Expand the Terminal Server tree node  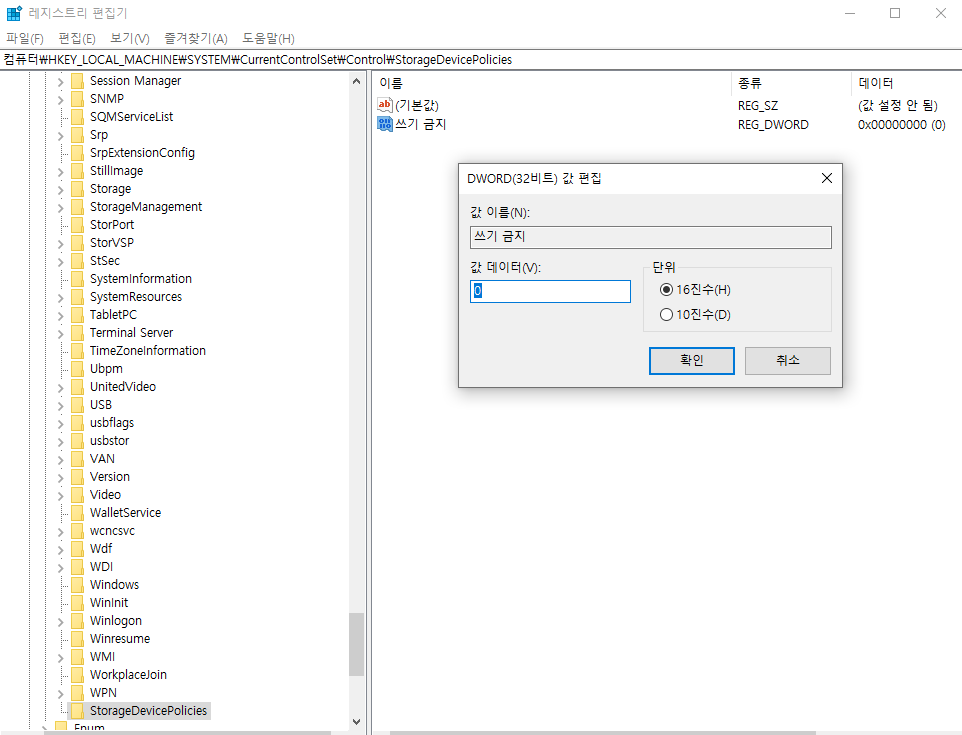[60, 333]
